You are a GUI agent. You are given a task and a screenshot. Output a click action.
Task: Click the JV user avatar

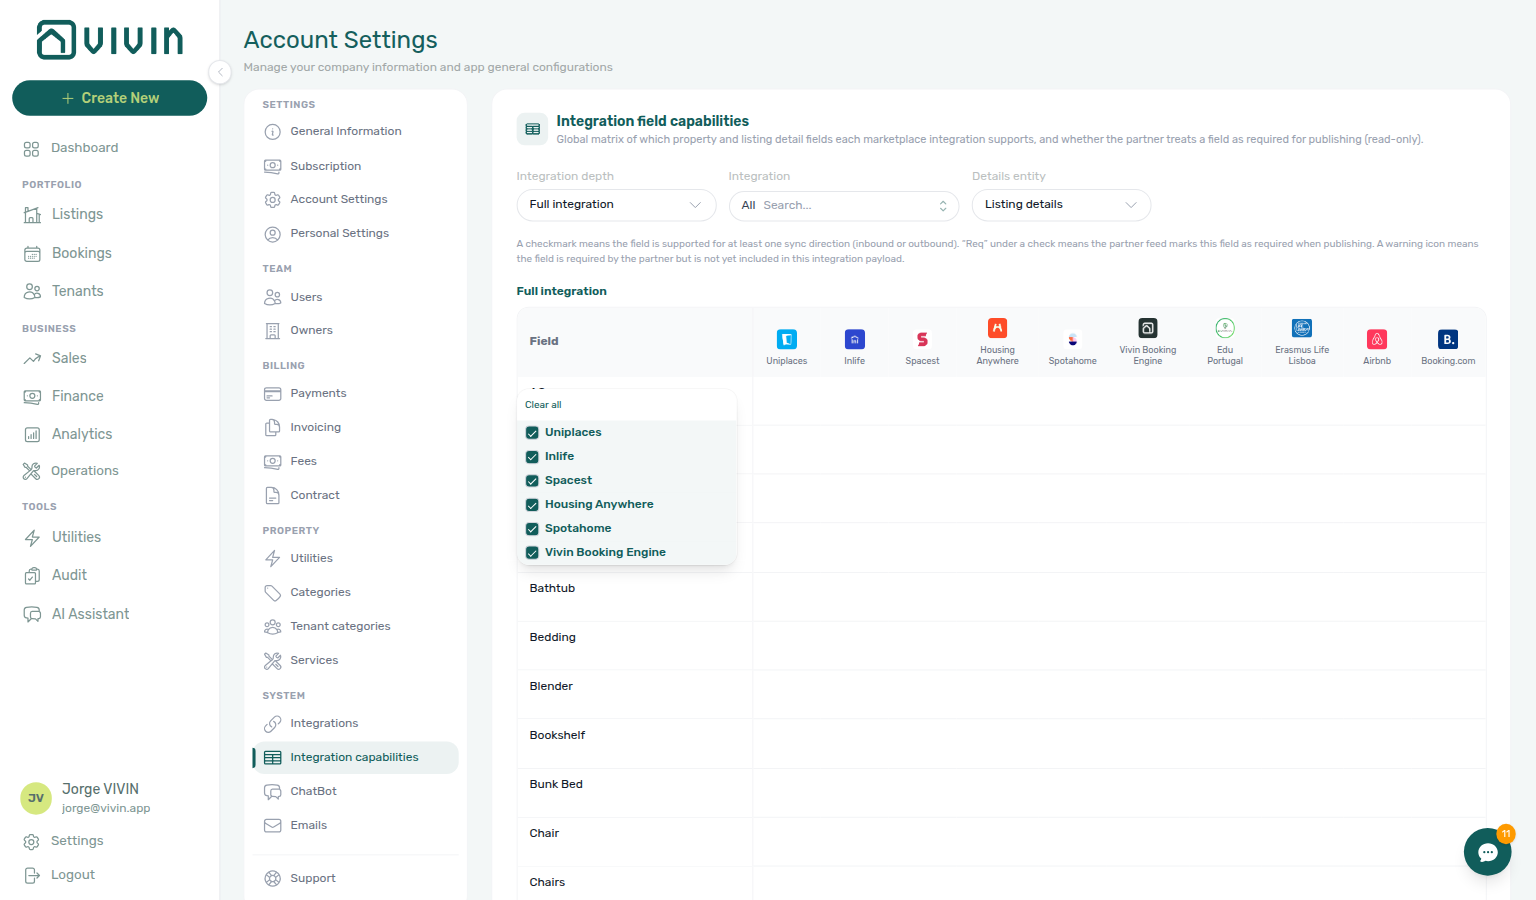[36, 798]
